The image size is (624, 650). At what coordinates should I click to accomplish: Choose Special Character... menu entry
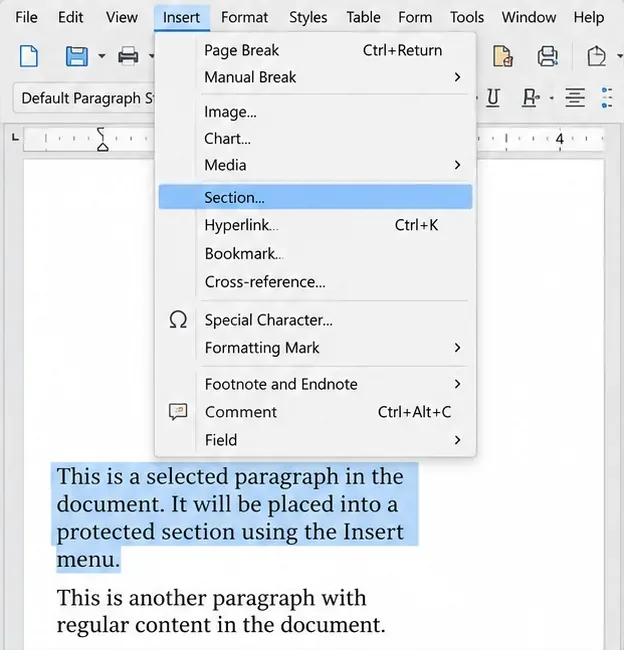(315, 320)
